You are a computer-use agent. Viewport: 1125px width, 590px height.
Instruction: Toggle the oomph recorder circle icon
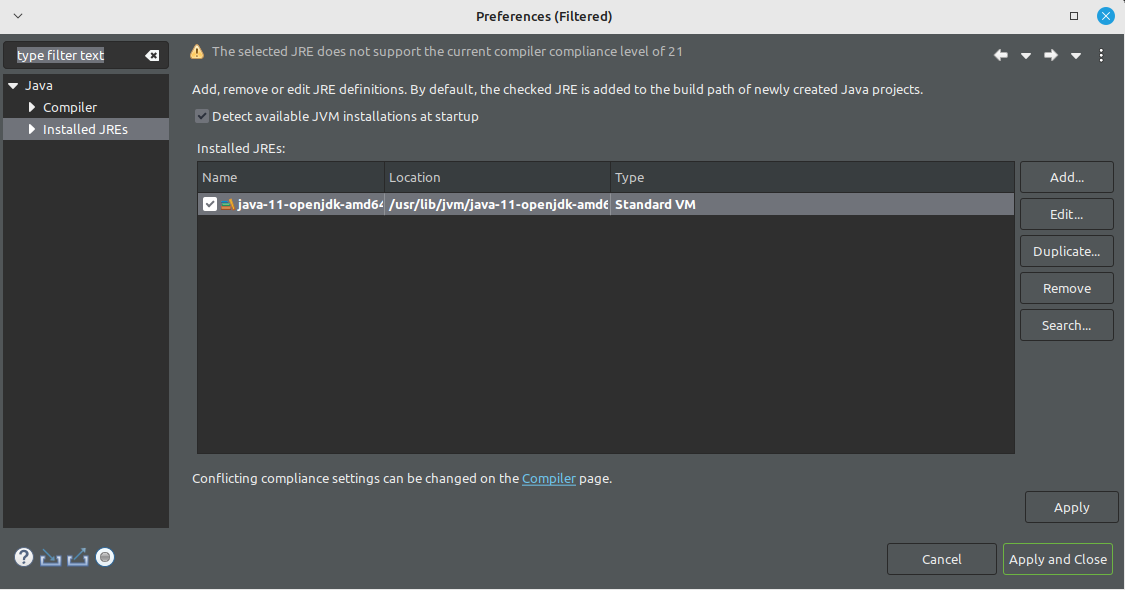(x=105, y=558)
